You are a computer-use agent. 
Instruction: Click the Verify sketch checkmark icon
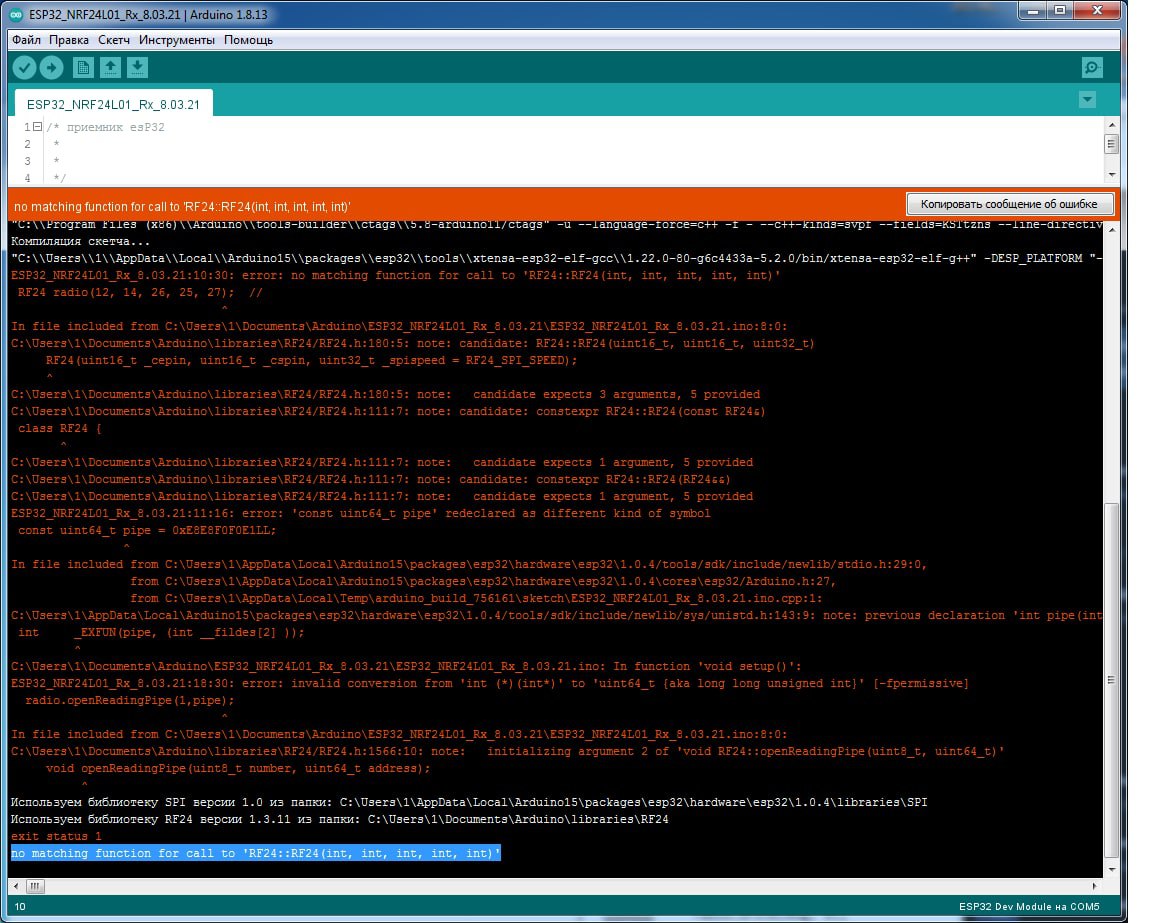(24, 68)
